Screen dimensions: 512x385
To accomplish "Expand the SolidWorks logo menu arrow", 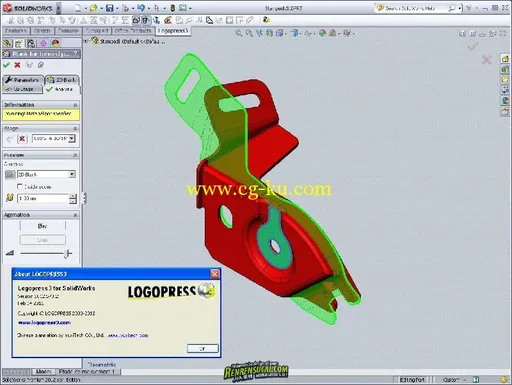I will click(59, 8).
